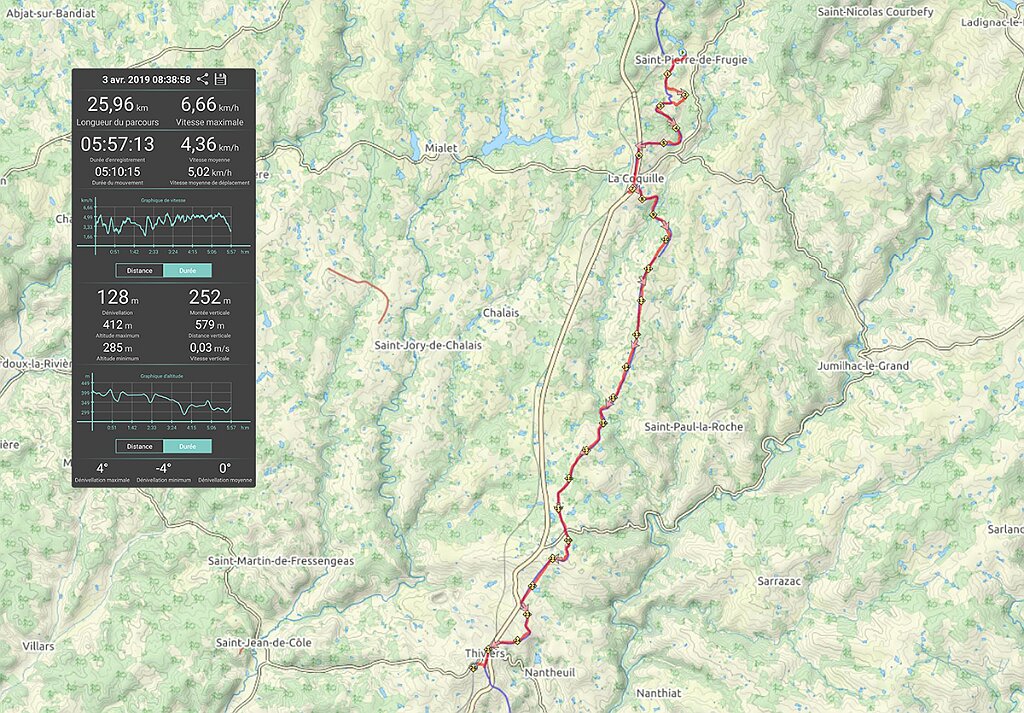Click the track start flag near Saint-Pierre-de-Frugie
This screenshot has width=1024, height=713.
pos(682,52)
